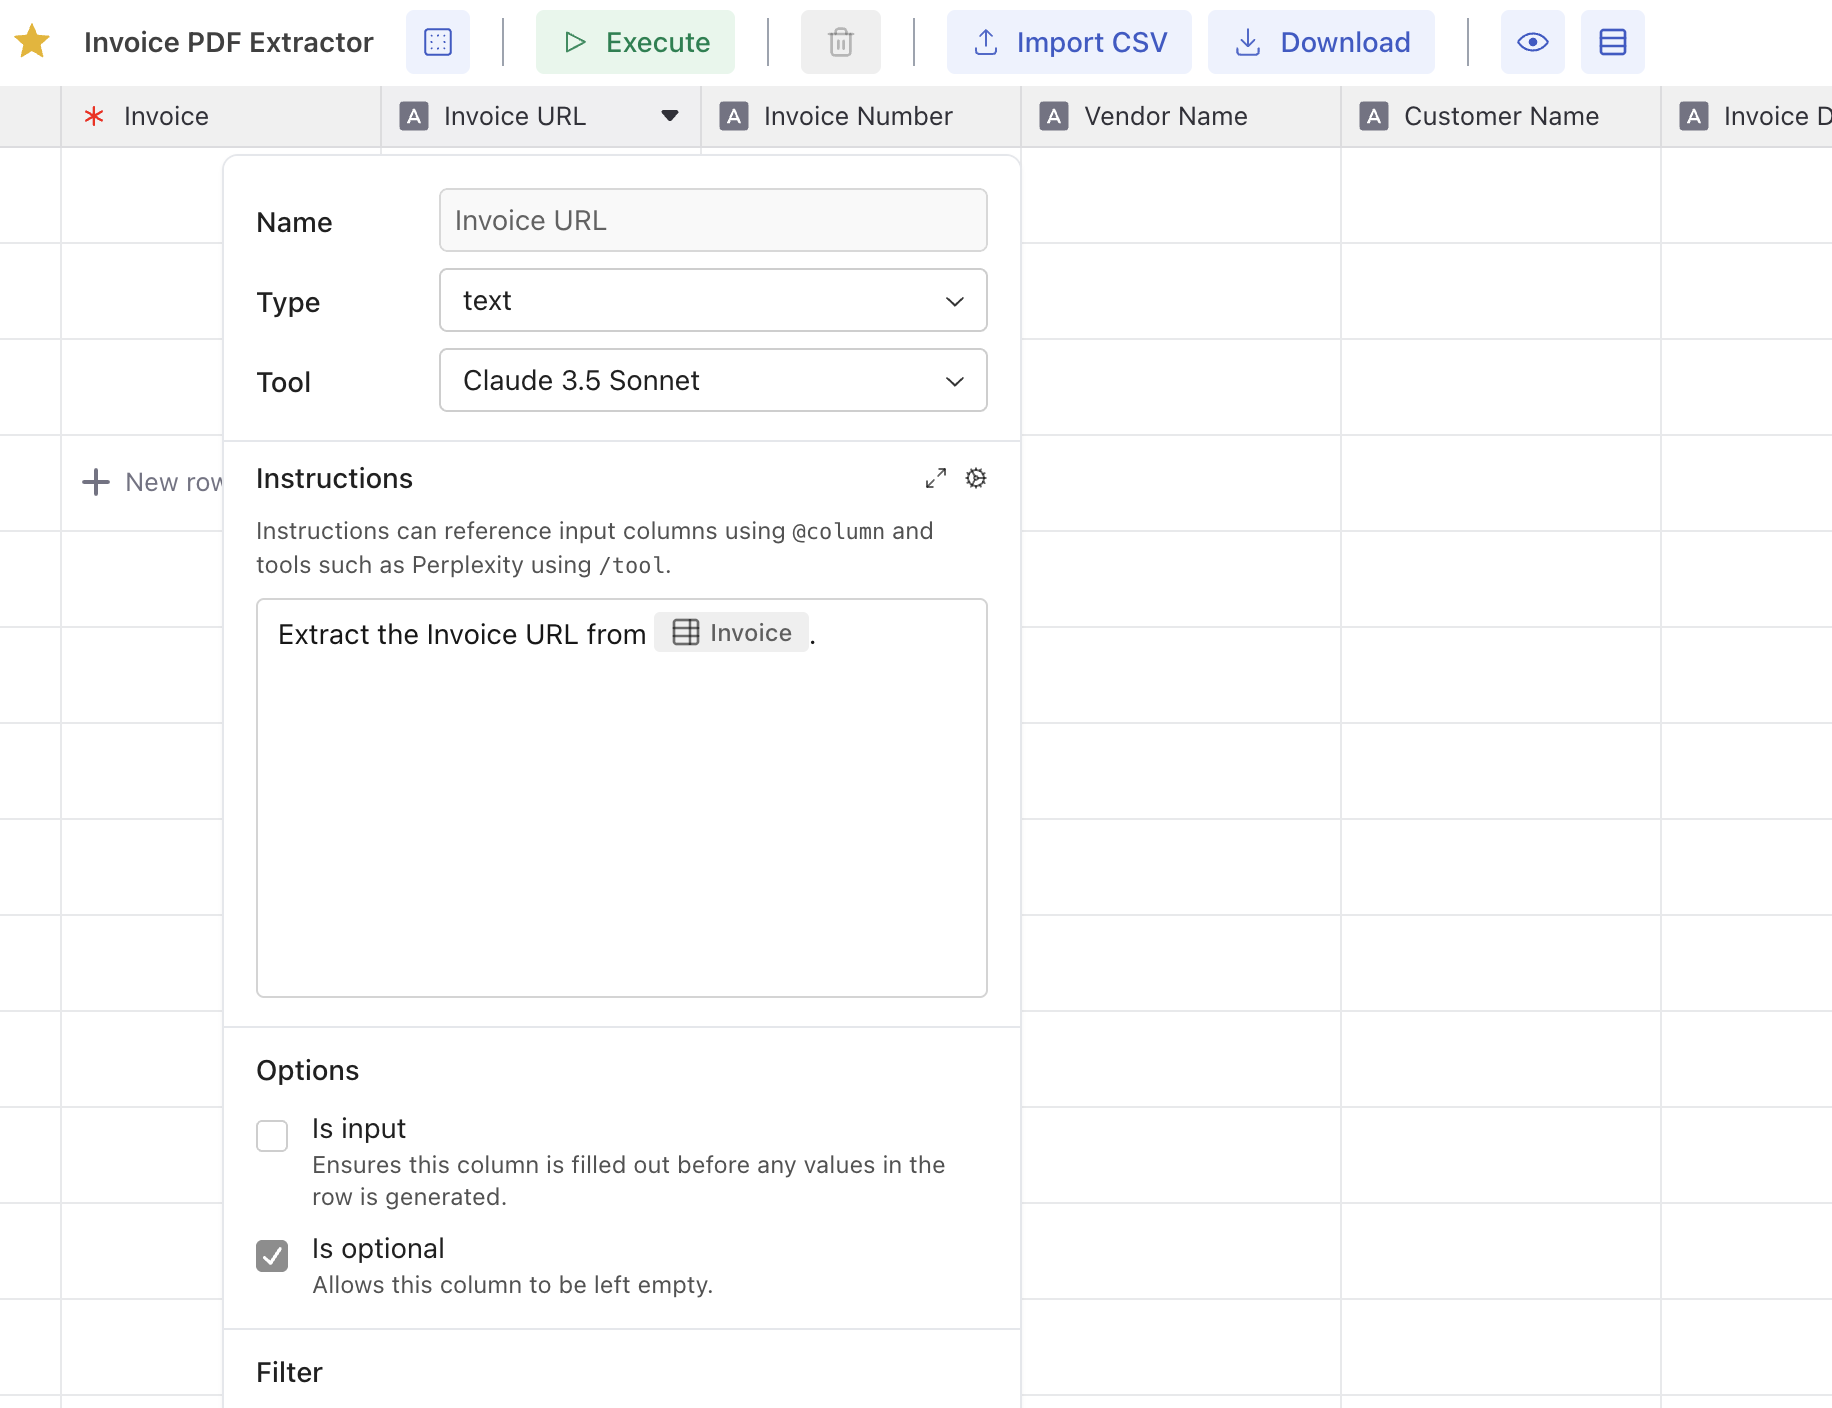Uncheck the Is optional checkbox

[272, 1256]
